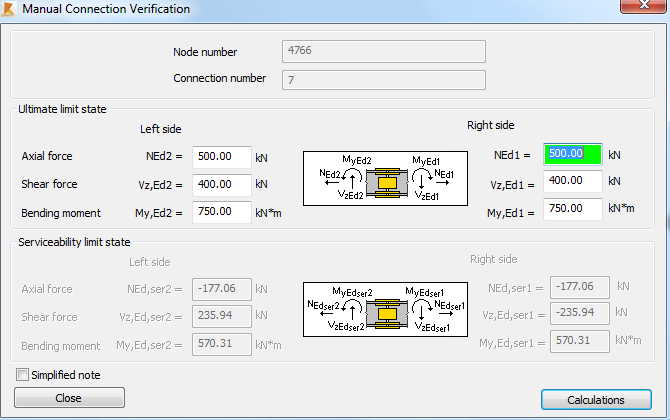Click the Robot app icon in title bar
The height and width of the screenshot is (420, 670).
tap(9, 9)
